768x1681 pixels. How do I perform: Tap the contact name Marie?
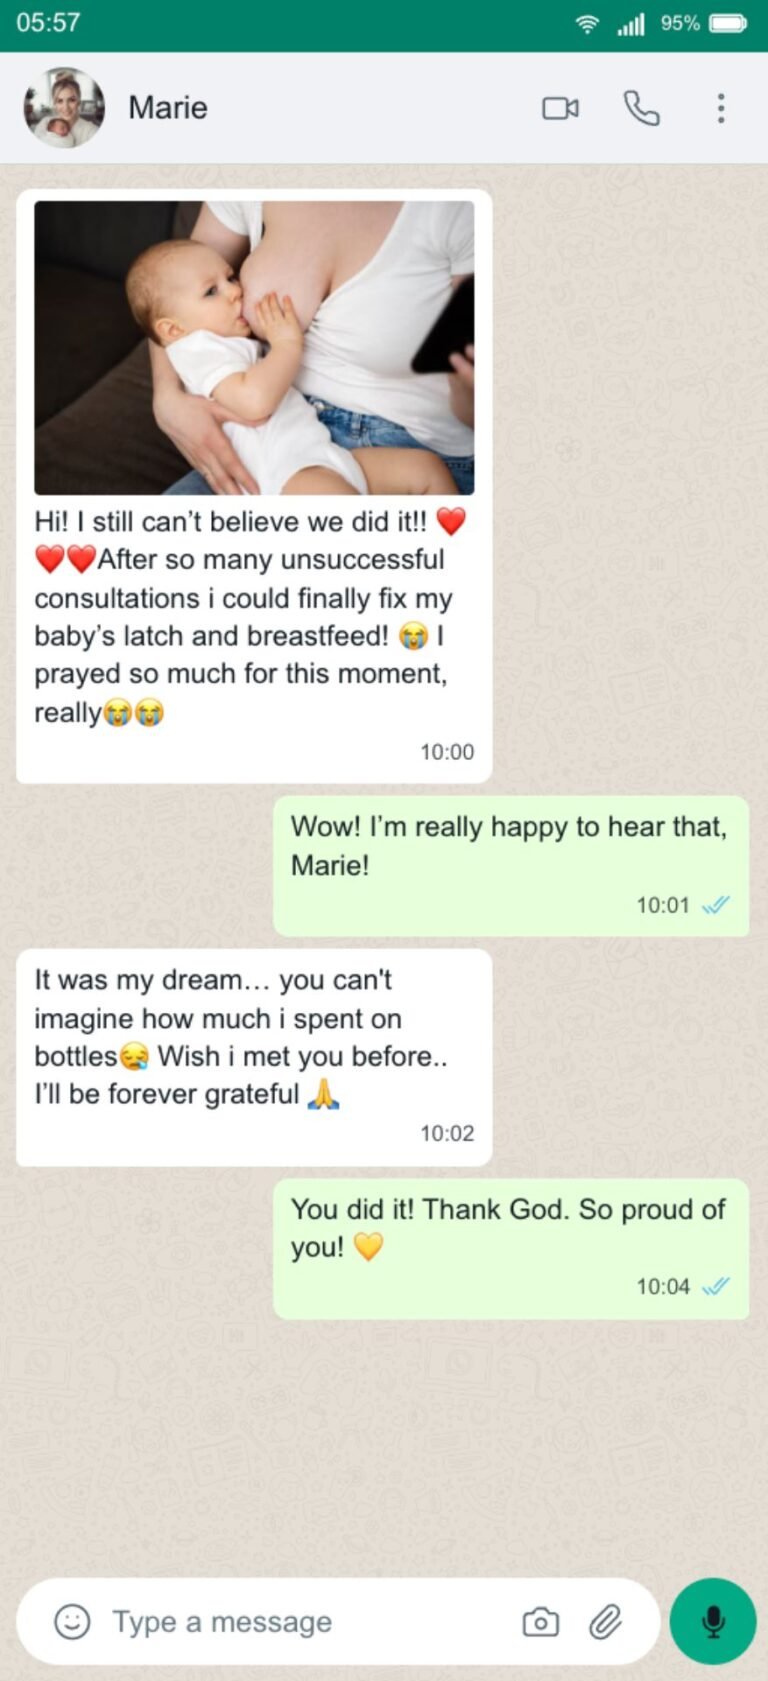(168, 108)
